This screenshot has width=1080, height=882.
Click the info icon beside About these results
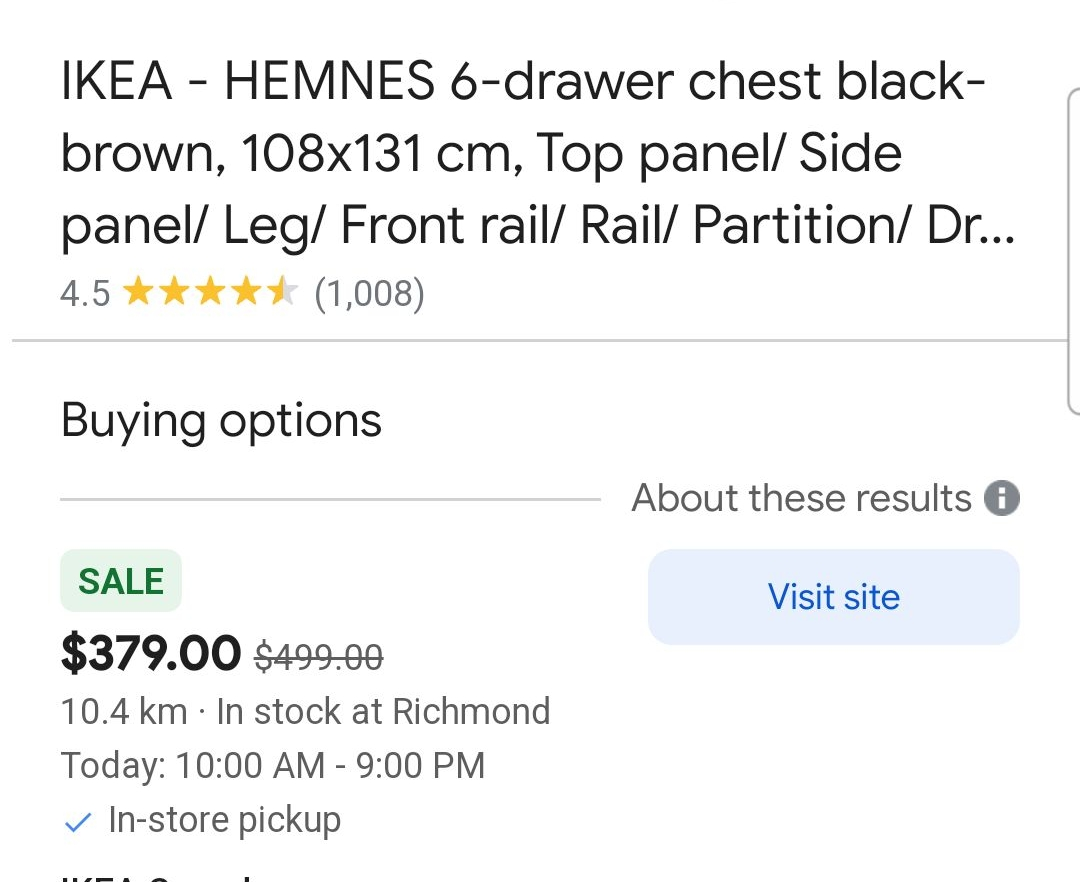pyautogui.click(x=1001, y=498)
